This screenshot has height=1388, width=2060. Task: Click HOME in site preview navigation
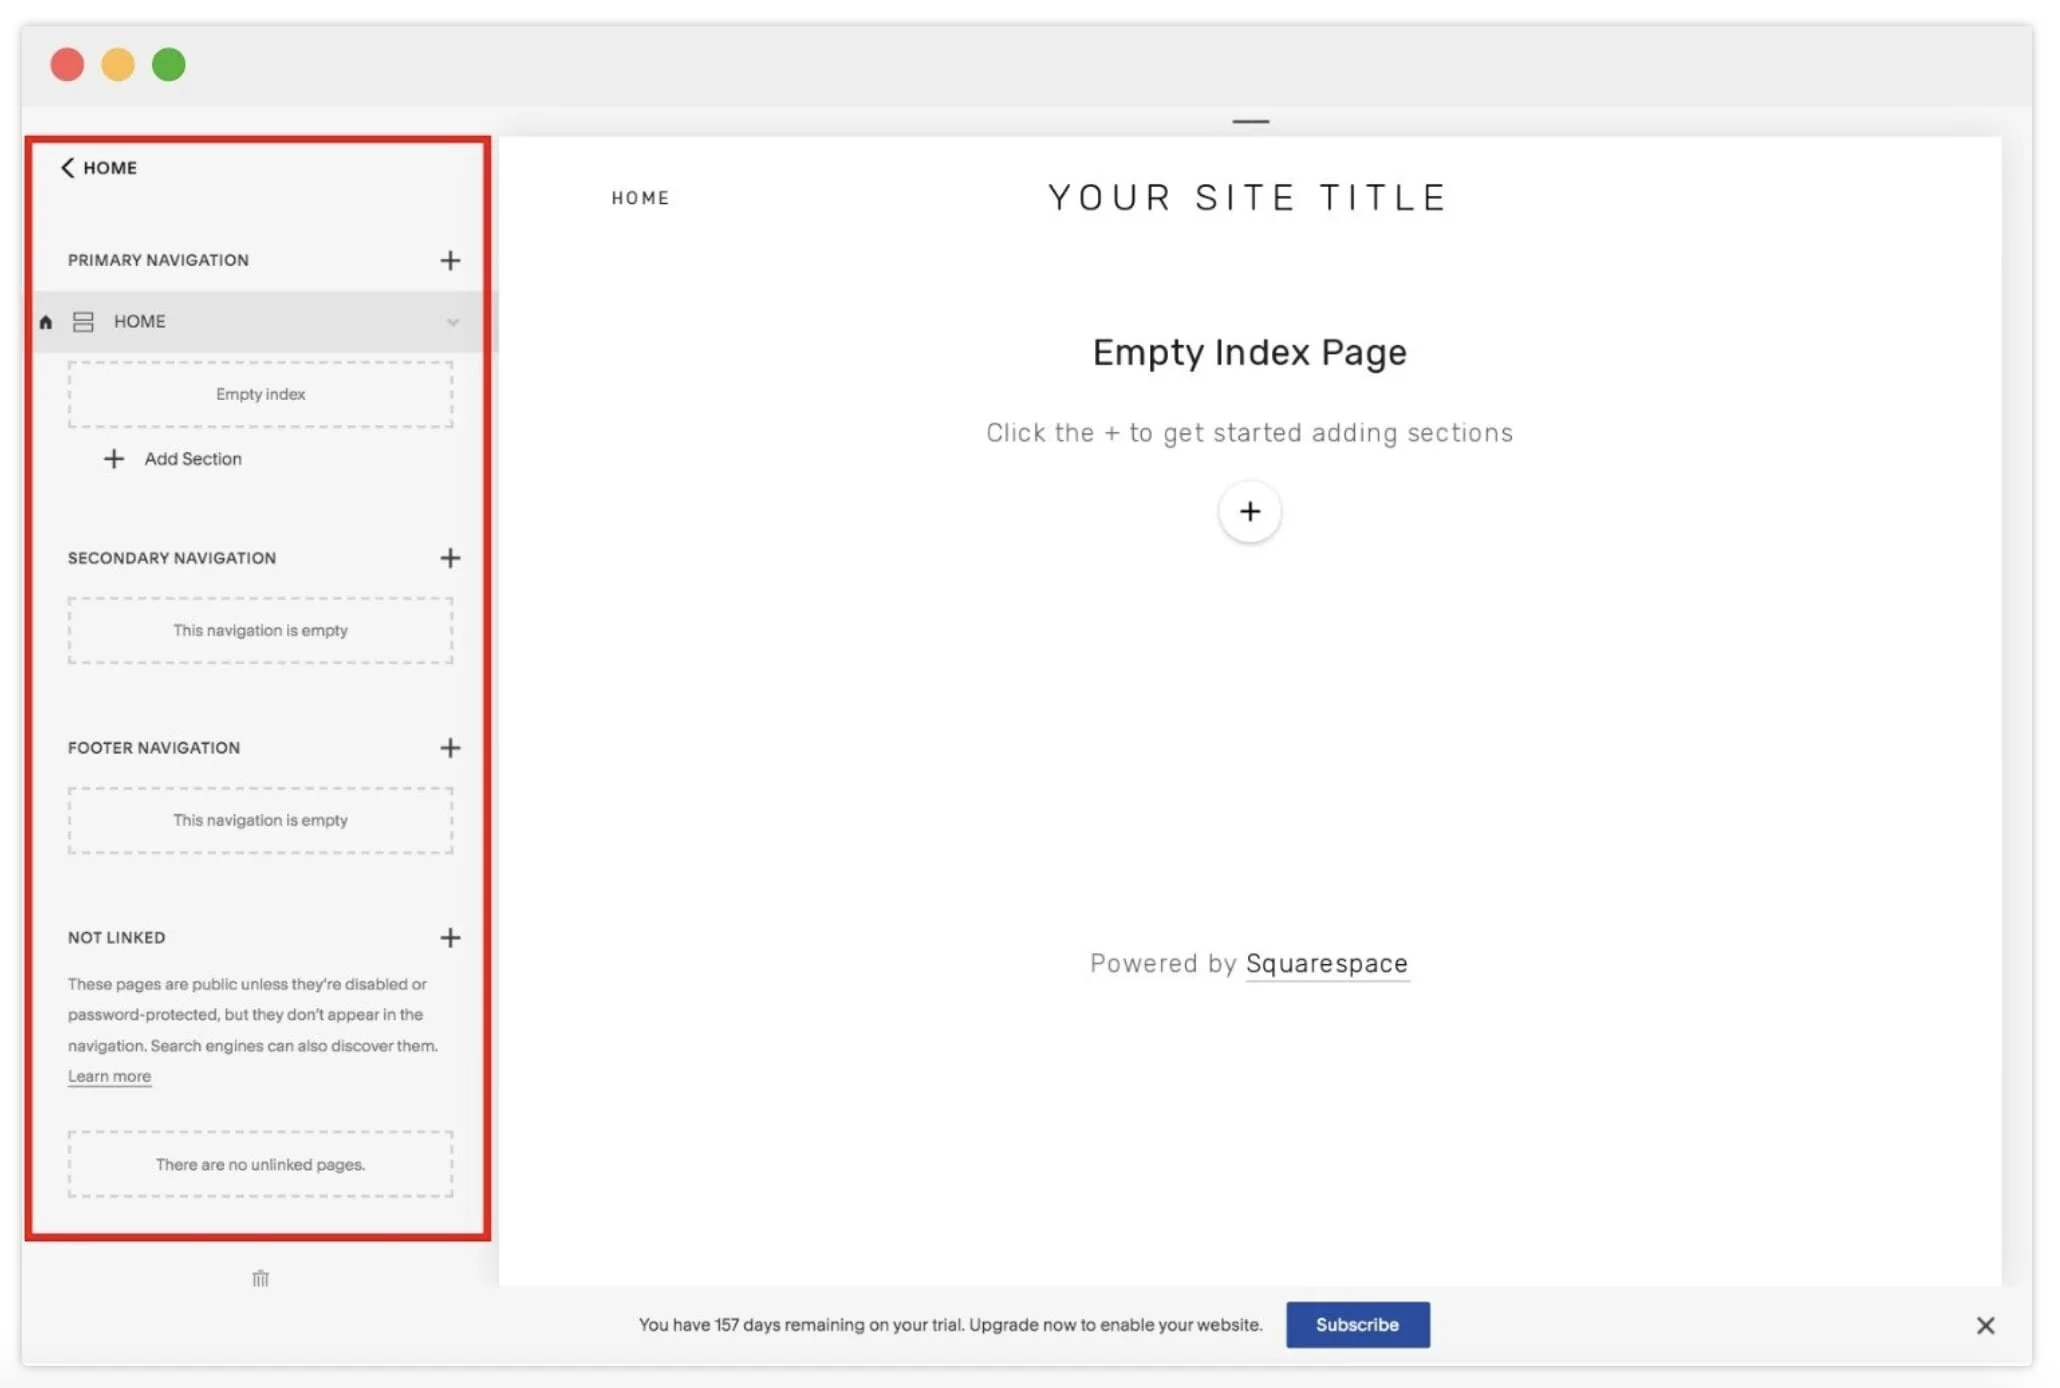(x=640, y=198)
